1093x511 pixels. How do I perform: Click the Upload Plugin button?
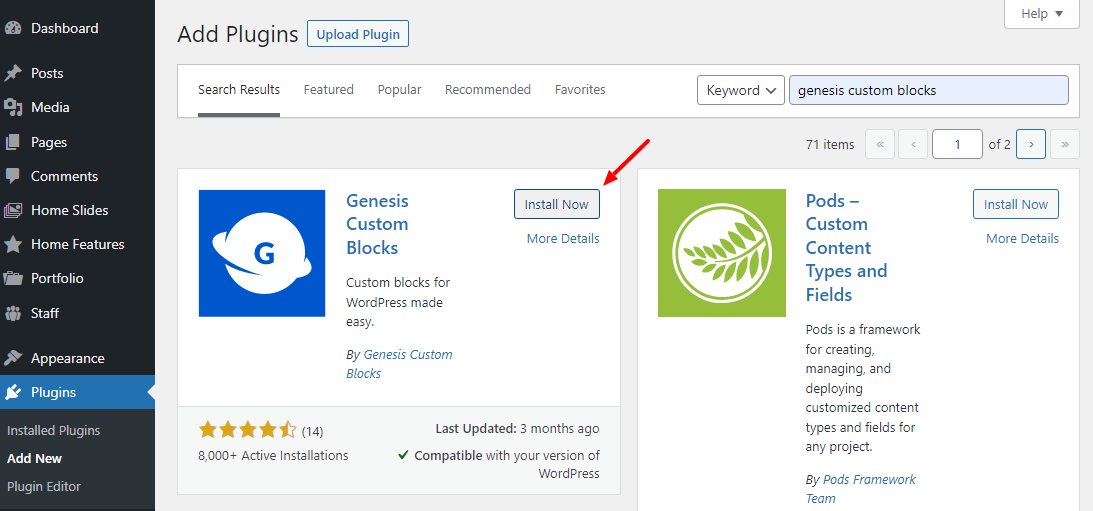tap(358, 34)
